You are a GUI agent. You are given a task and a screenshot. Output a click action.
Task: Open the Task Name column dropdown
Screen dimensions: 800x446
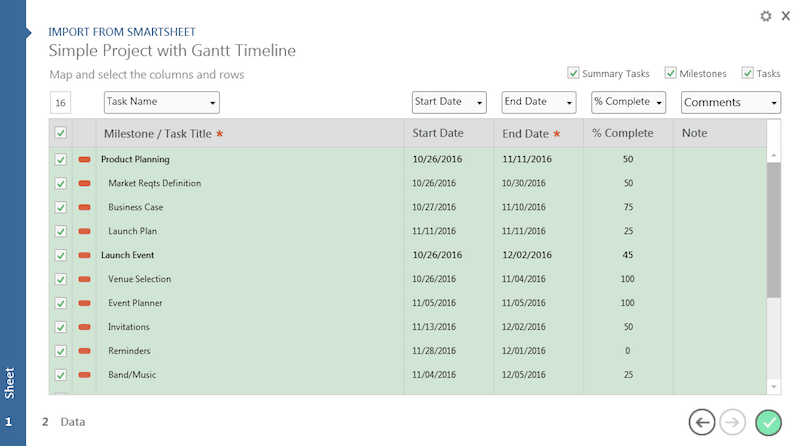click(161, 102)
